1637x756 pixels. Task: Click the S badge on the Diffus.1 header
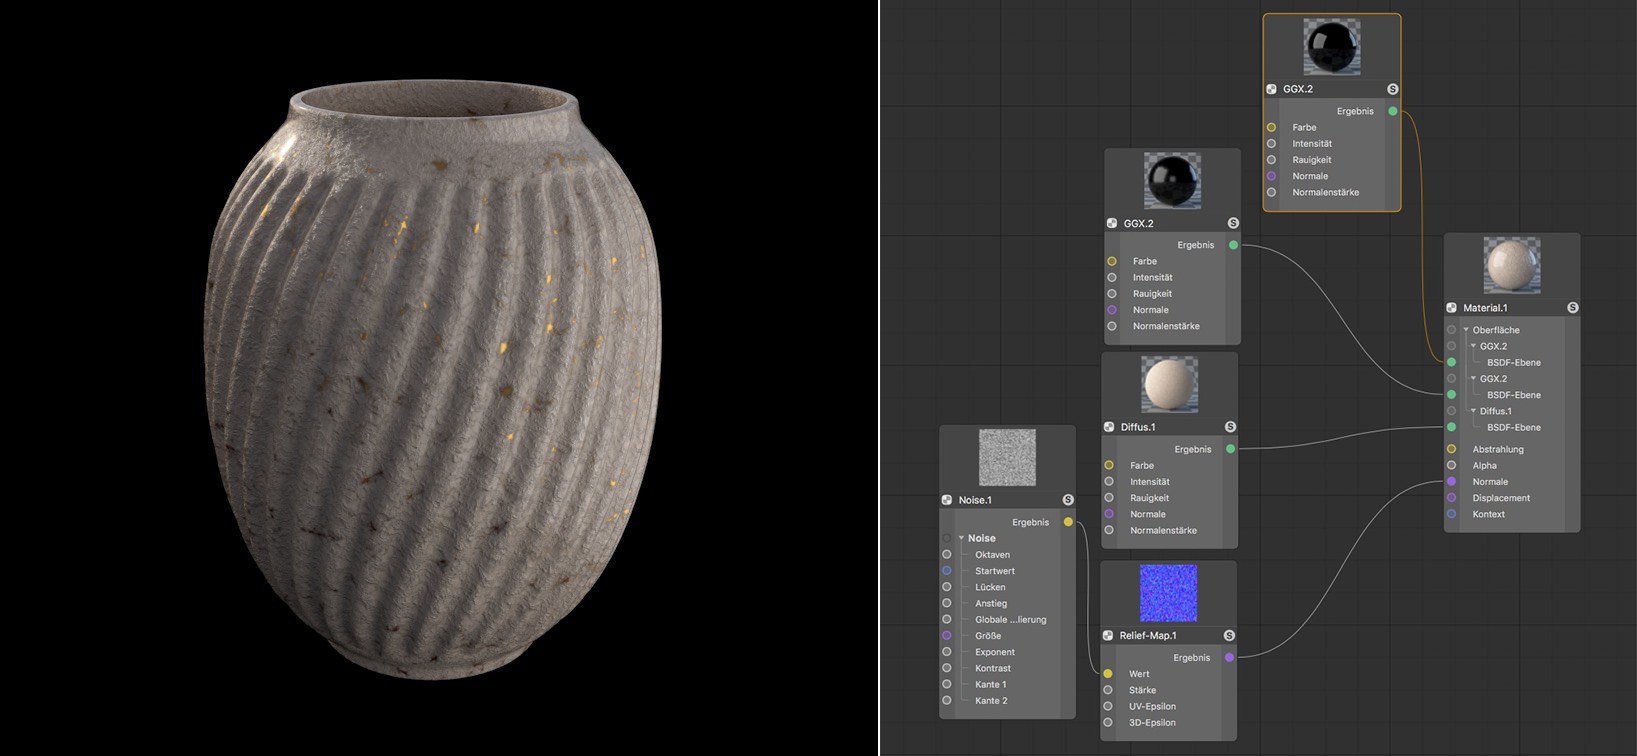1230,427
